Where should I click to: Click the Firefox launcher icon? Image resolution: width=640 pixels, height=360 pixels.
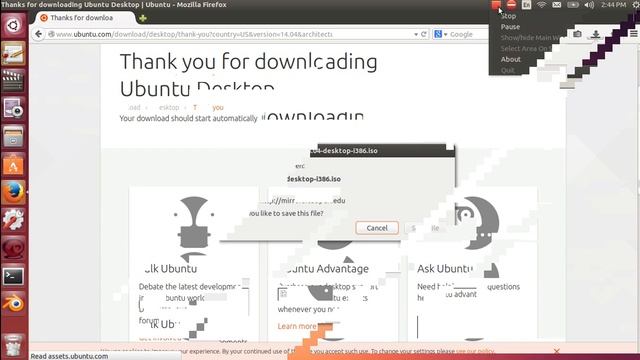pyautogui.click(x=13, y=192)
